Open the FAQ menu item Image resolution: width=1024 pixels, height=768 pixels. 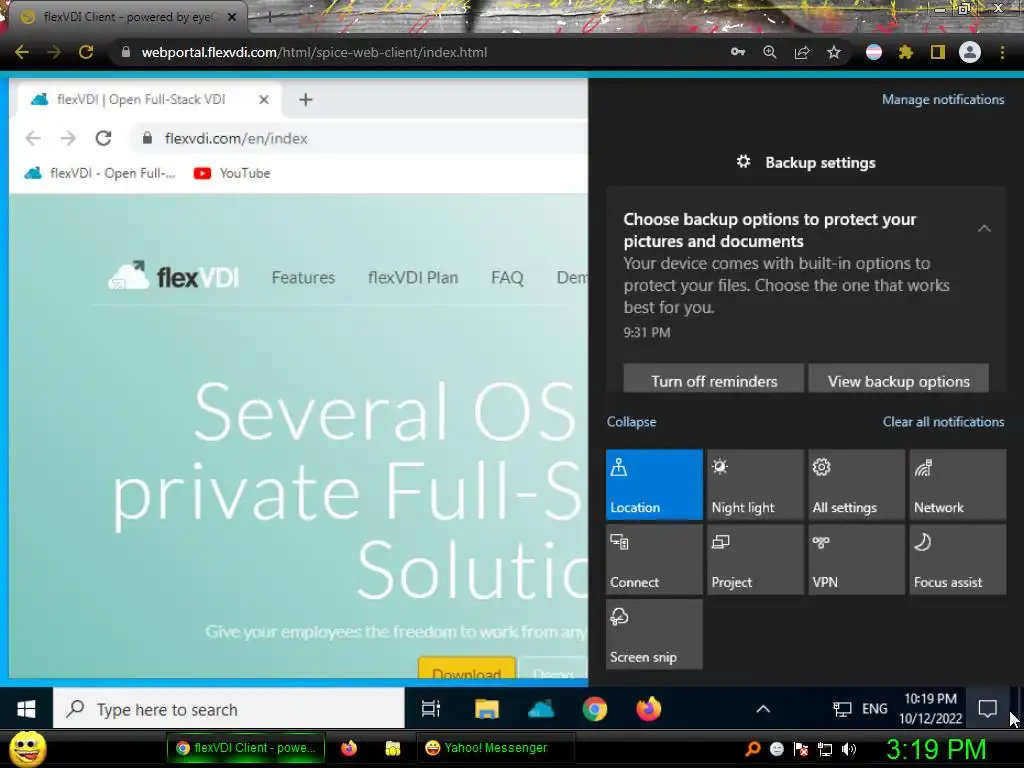(x=507, y=278)
